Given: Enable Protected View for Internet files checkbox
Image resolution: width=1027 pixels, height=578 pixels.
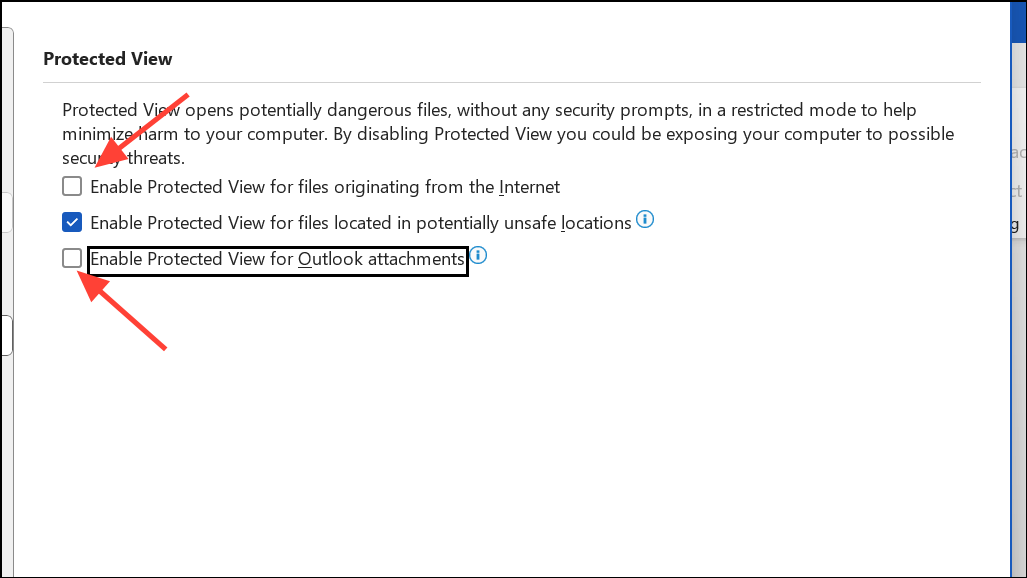Looking at the screenshot, I should [x=72, y=186].
